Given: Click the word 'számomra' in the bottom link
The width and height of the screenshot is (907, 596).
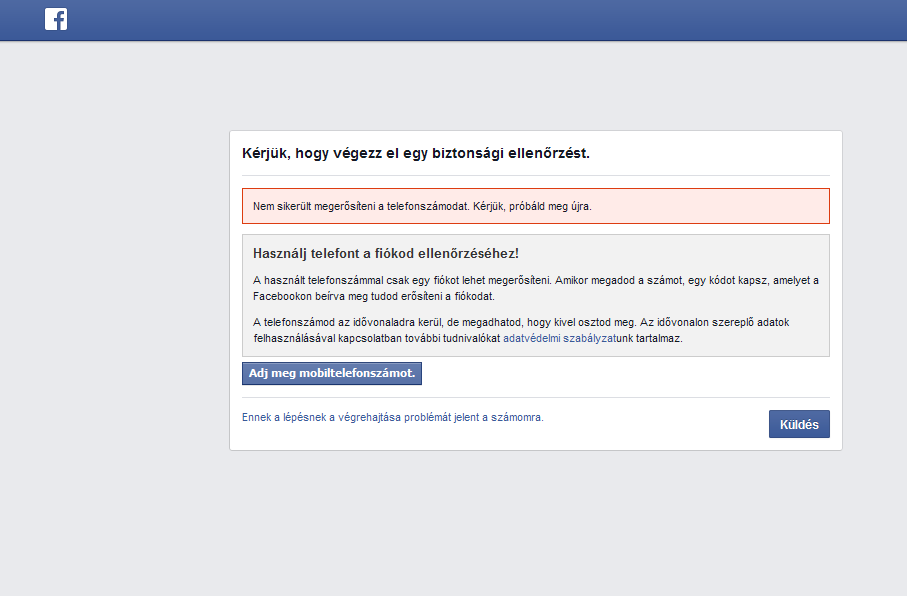Looking at the screenshot, I should (518, 418).
